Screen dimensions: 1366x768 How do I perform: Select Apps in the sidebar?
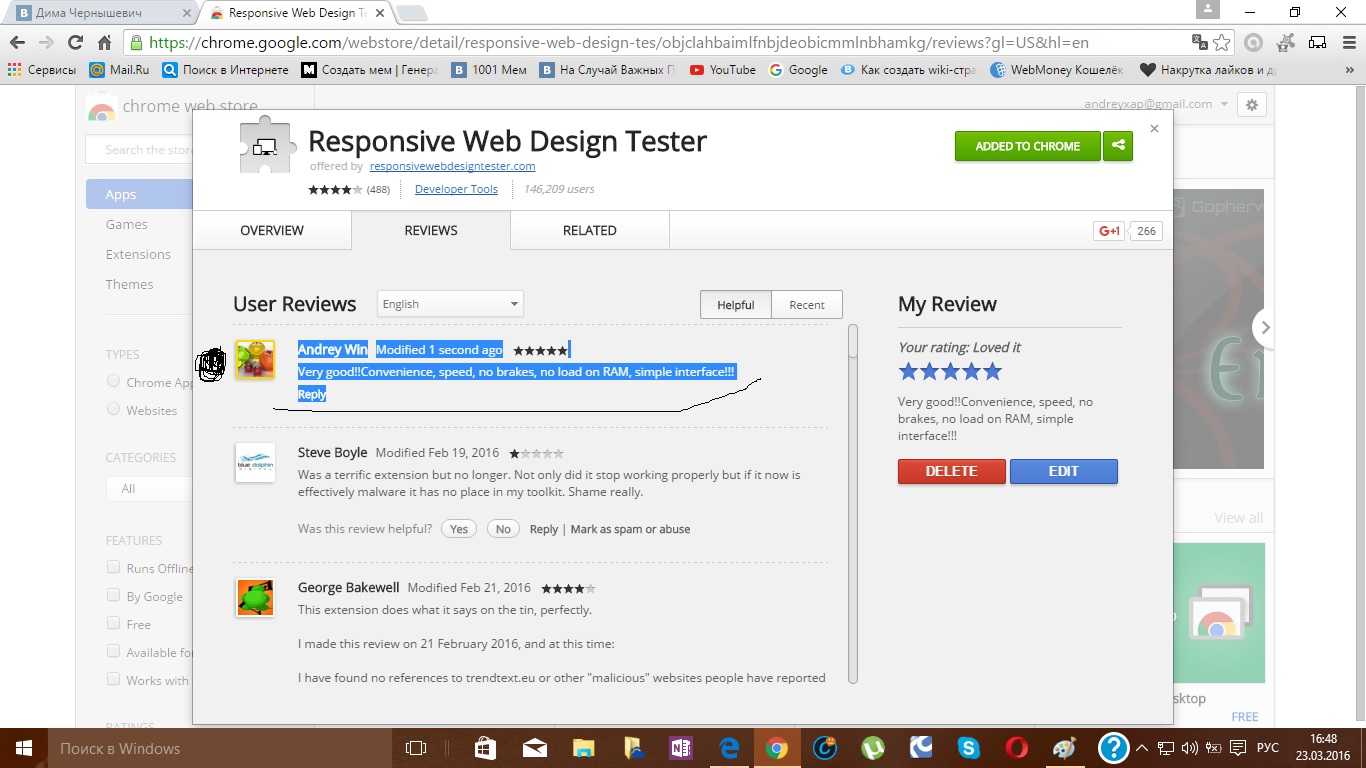pos(139,194)
